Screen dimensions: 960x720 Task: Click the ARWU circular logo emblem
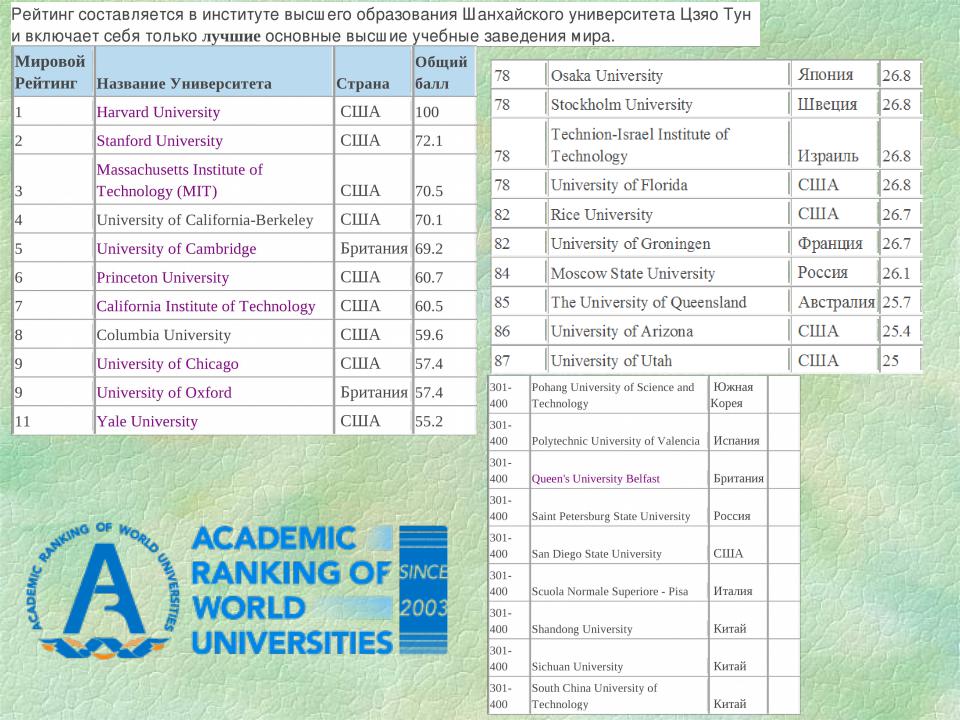click(x=104, y=590)
